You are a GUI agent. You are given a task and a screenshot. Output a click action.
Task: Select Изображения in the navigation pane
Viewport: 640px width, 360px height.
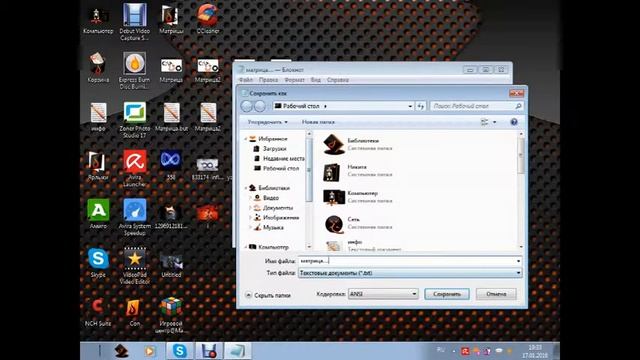pyautogui.click(x=276, y=218)
